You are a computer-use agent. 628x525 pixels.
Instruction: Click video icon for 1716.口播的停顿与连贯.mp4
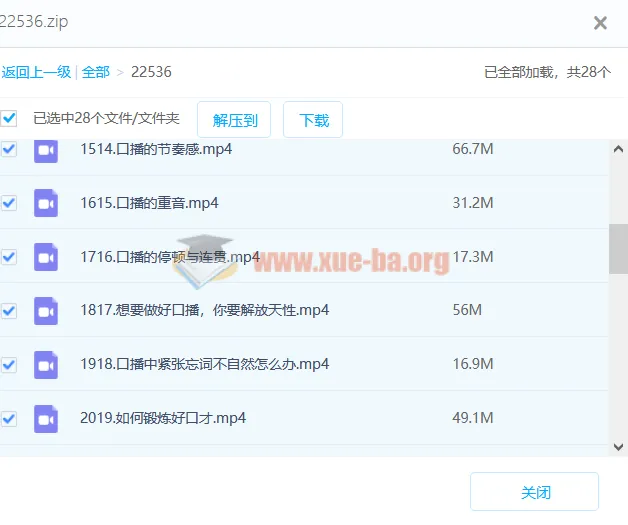pos(46,257)
